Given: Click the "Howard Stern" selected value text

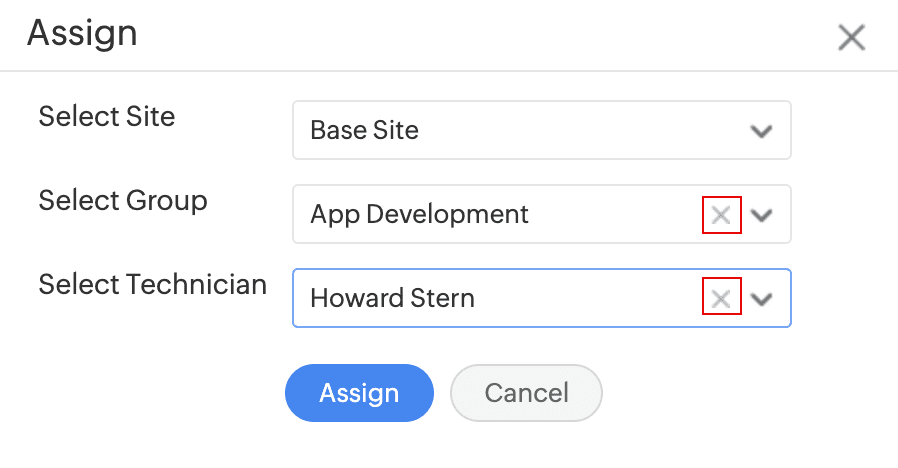Looking at the screenshot, I should (393, 298).
